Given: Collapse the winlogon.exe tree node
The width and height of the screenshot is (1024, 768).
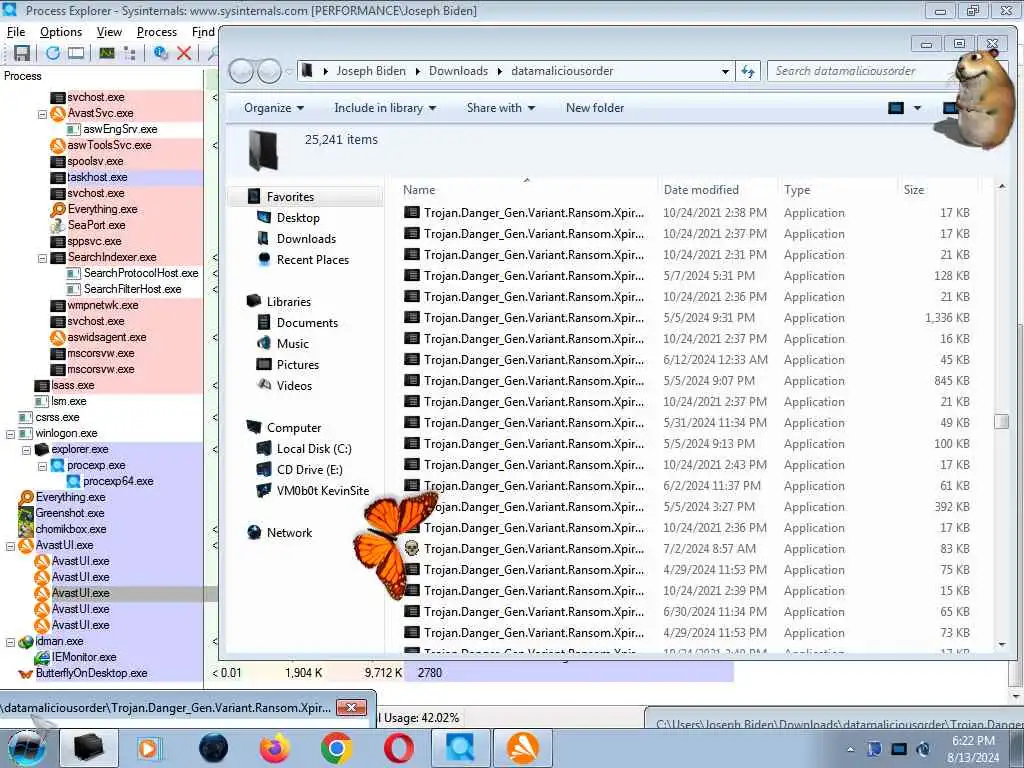Looking at the screenshot, I should click(10, 434).
